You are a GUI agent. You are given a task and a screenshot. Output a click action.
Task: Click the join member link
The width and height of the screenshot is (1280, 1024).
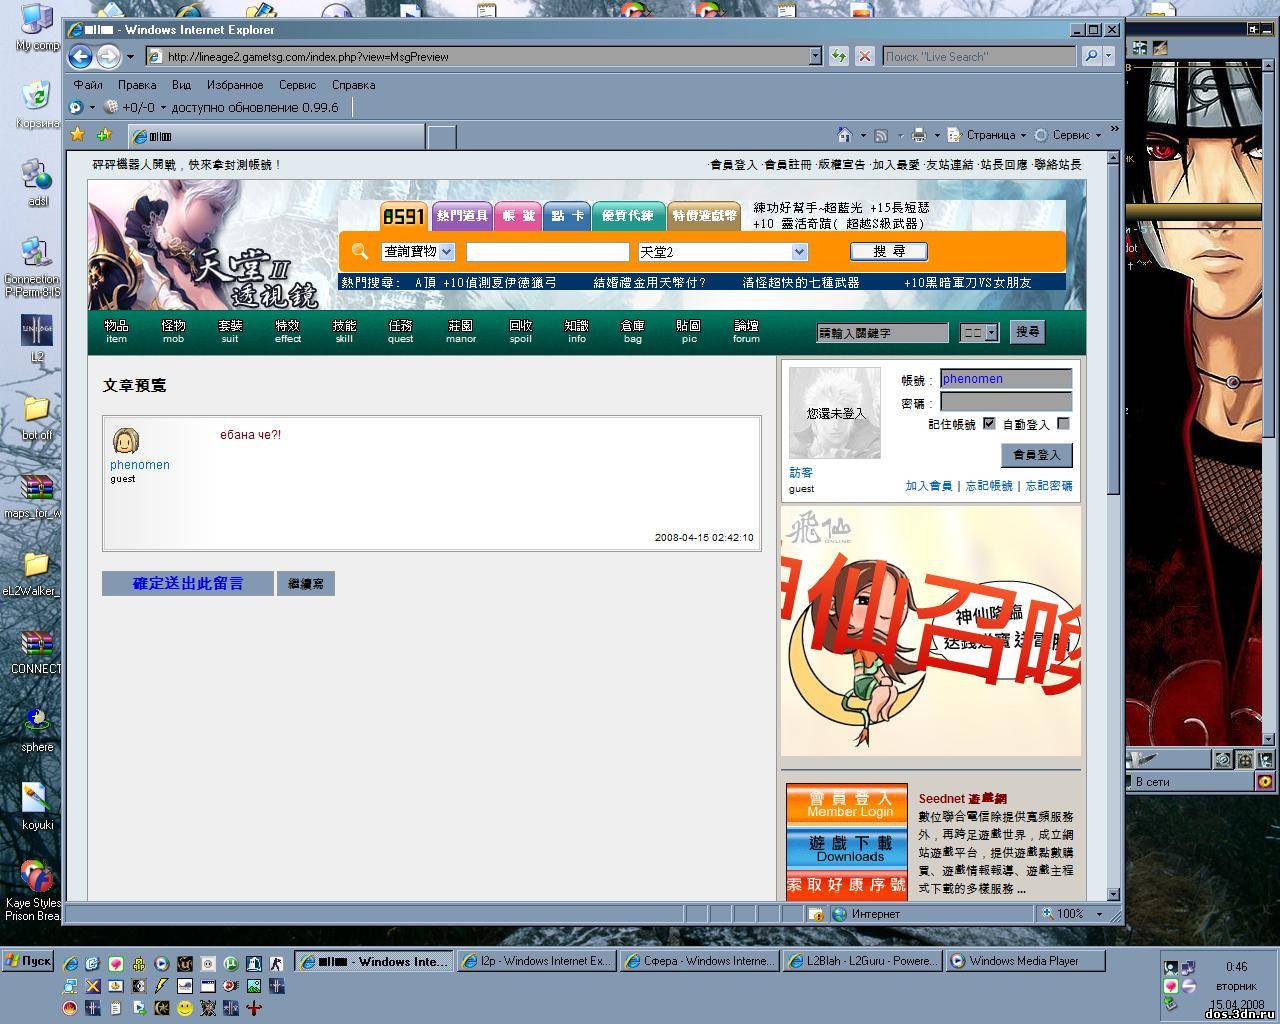coord(929,486)
